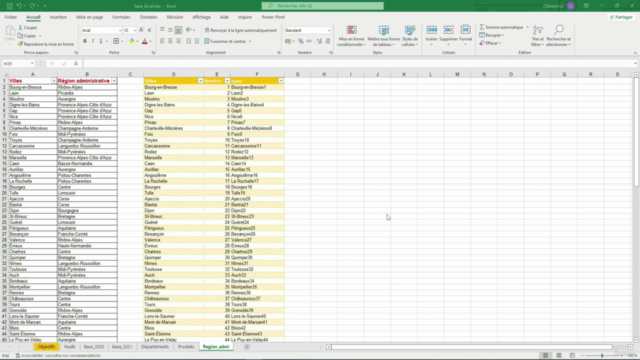
Task: Align text right in the cell
Action: click(x=178, y=41)
